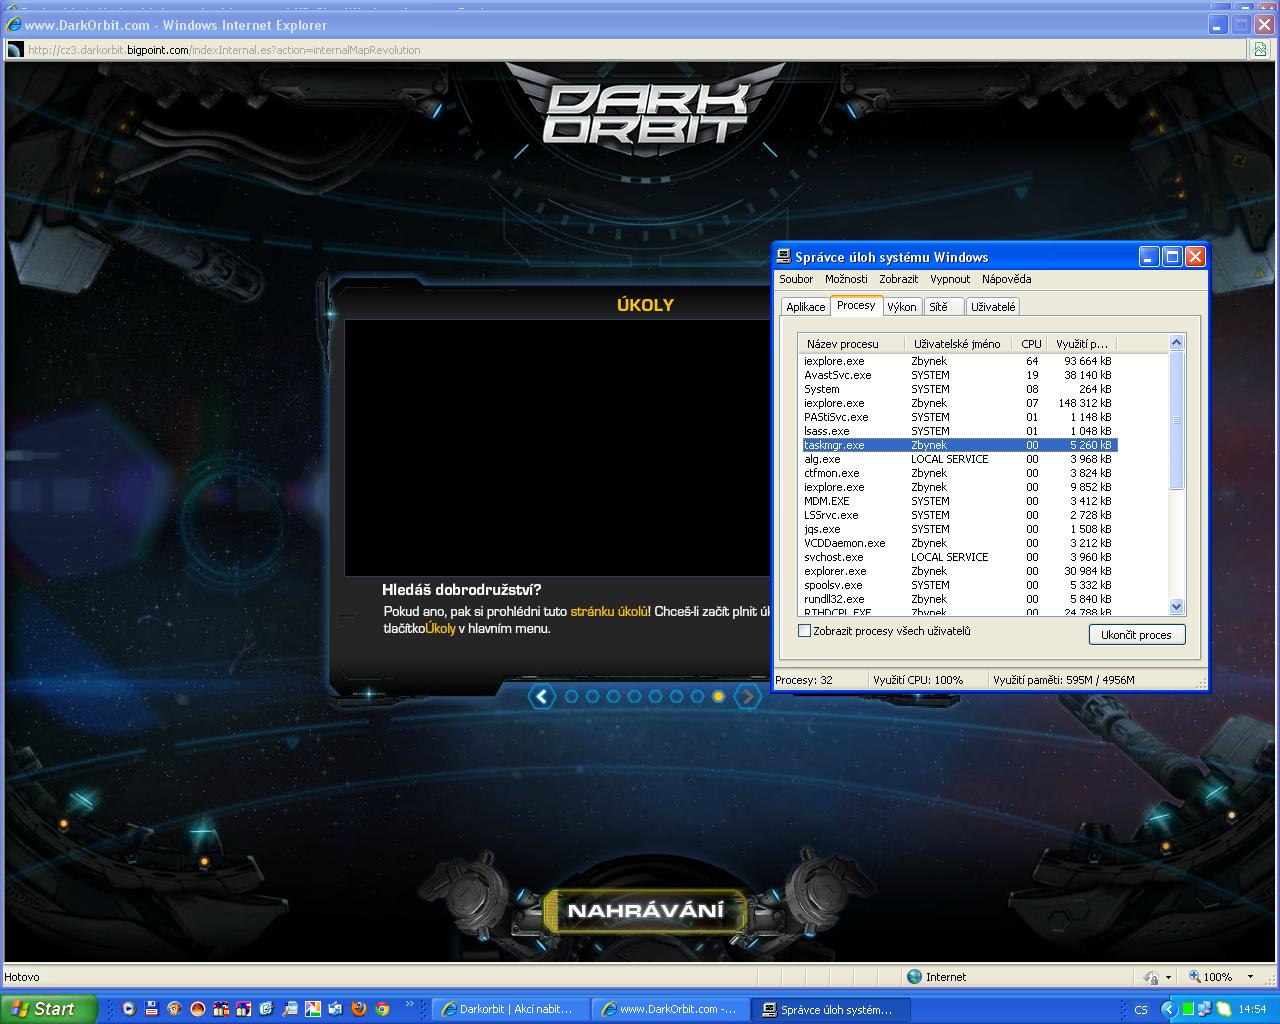Click the IE address bar URL field

pos(625,49)
